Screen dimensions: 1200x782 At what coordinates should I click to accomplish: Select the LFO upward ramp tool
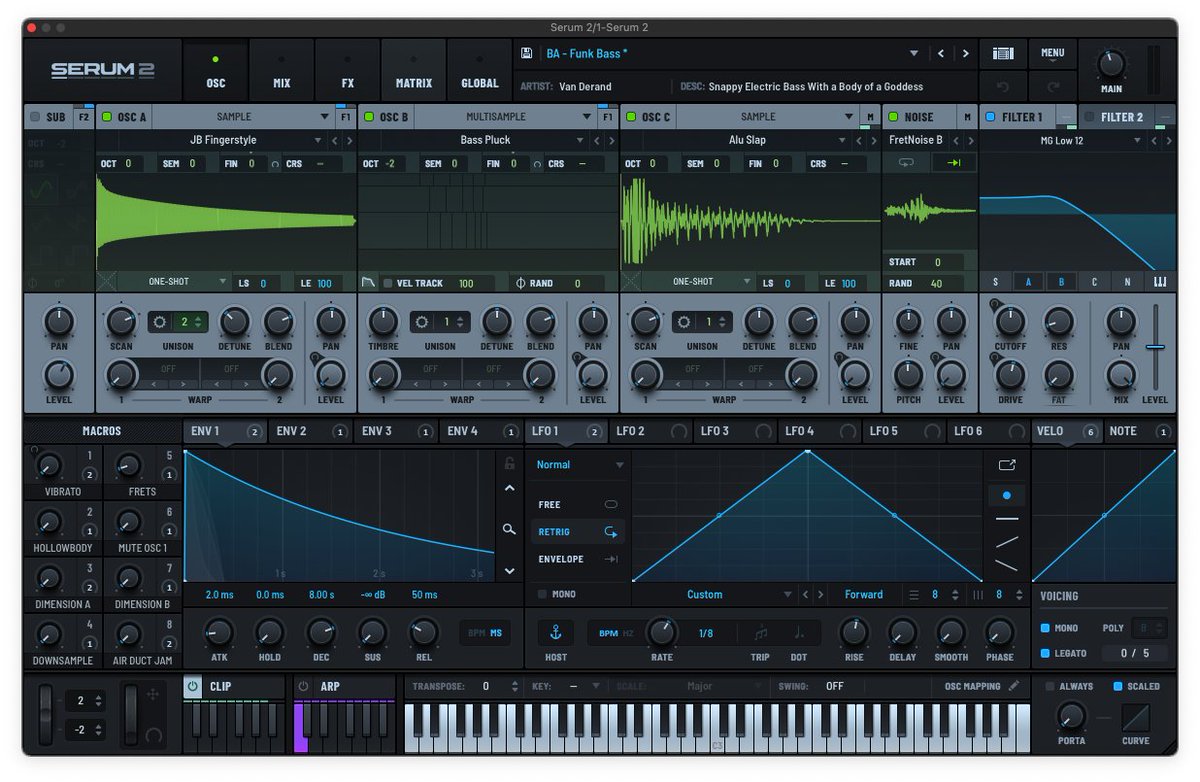1006,542
